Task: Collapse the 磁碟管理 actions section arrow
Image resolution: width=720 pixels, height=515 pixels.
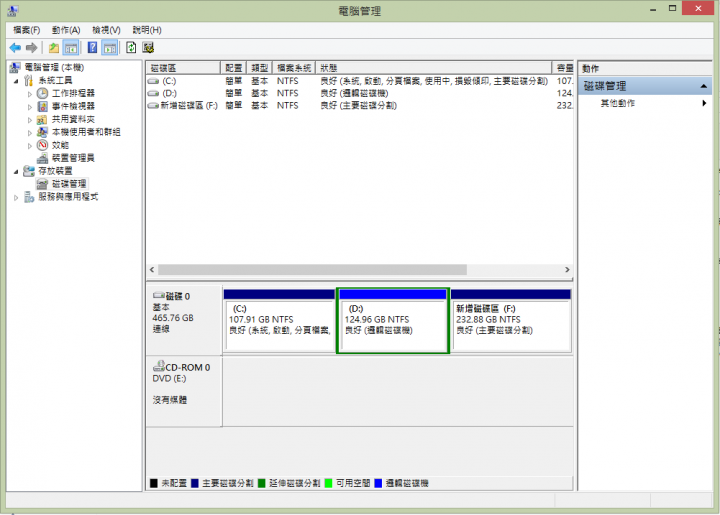Action: click(x=703, y=86)
